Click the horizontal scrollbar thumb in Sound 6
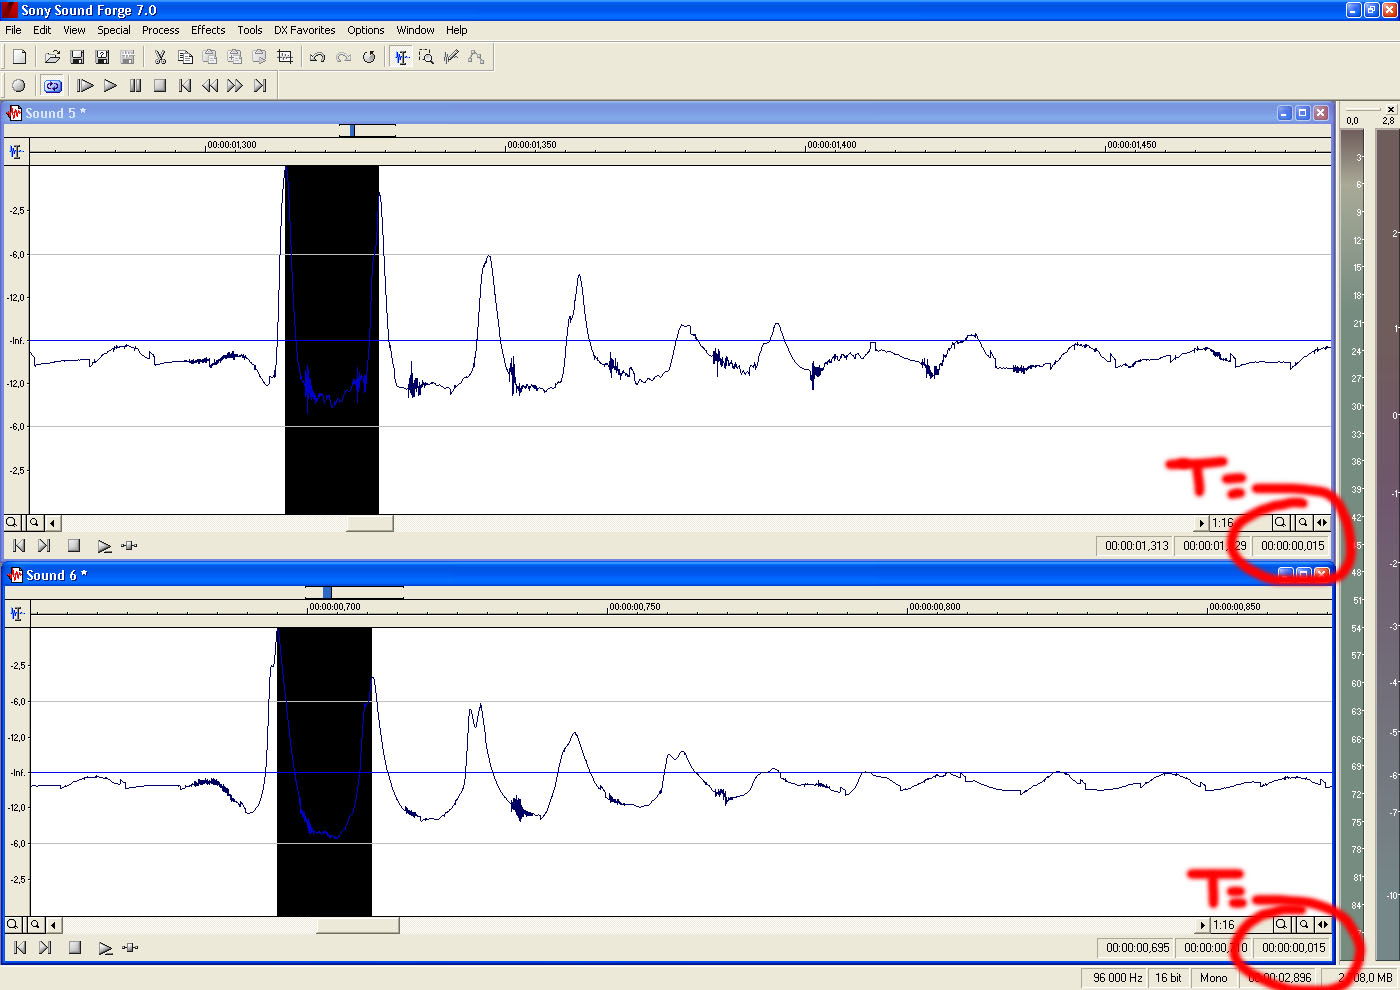This screenshot has height=990, width=1400. [x=357, y=926]
